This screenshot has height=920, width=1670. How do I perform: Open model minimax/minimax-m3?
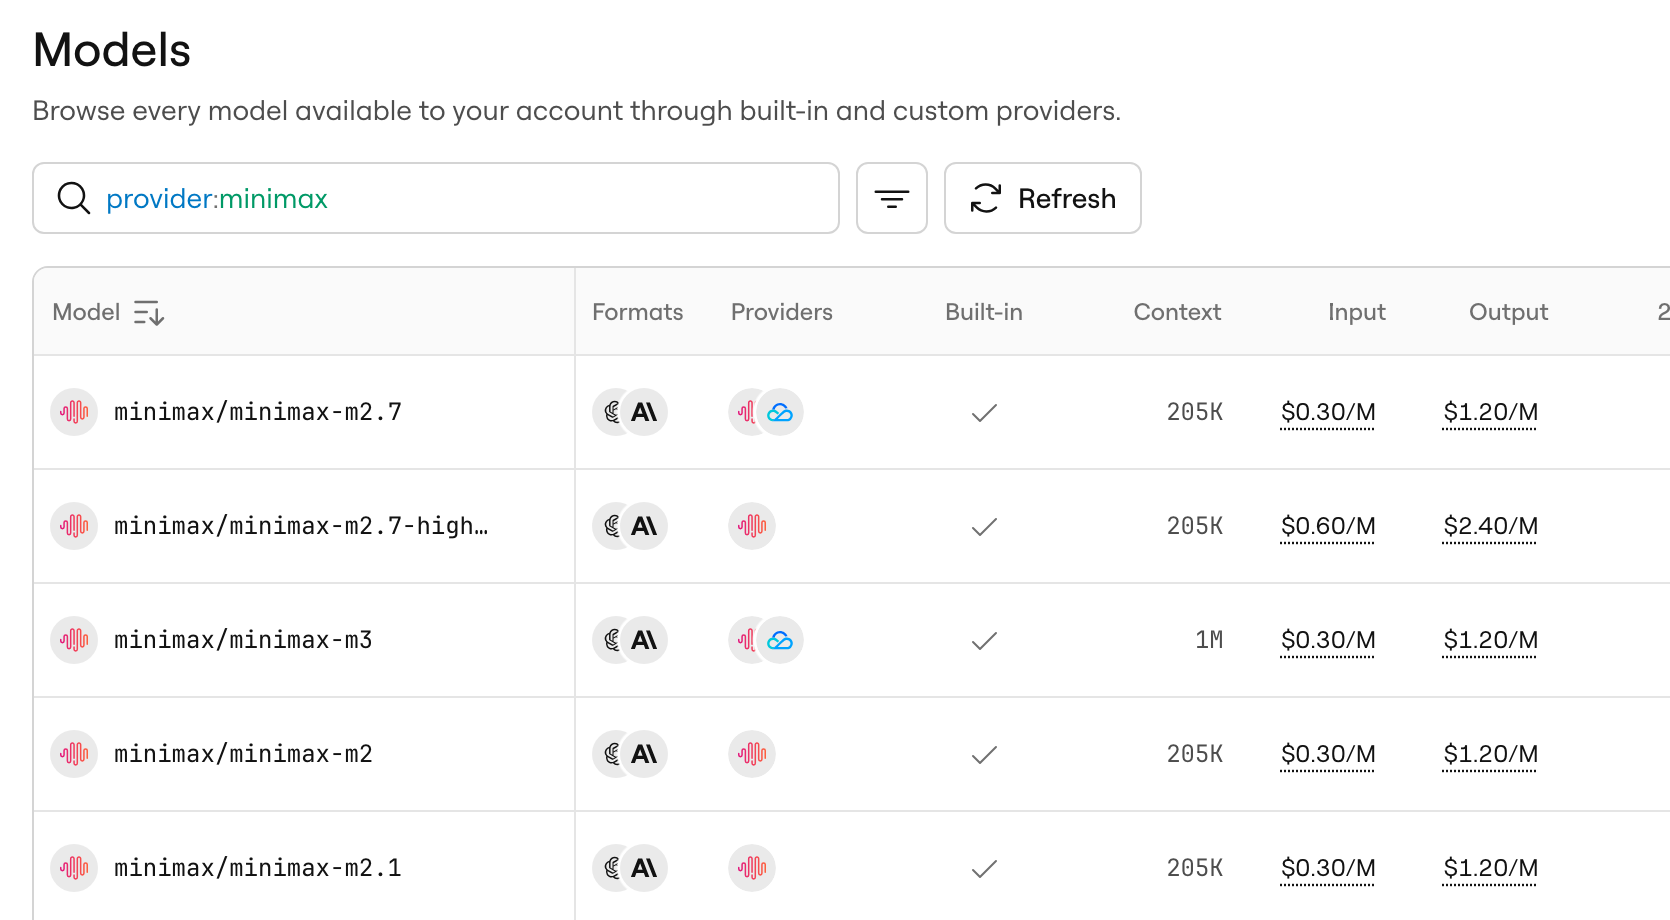[x=243, y=640]
